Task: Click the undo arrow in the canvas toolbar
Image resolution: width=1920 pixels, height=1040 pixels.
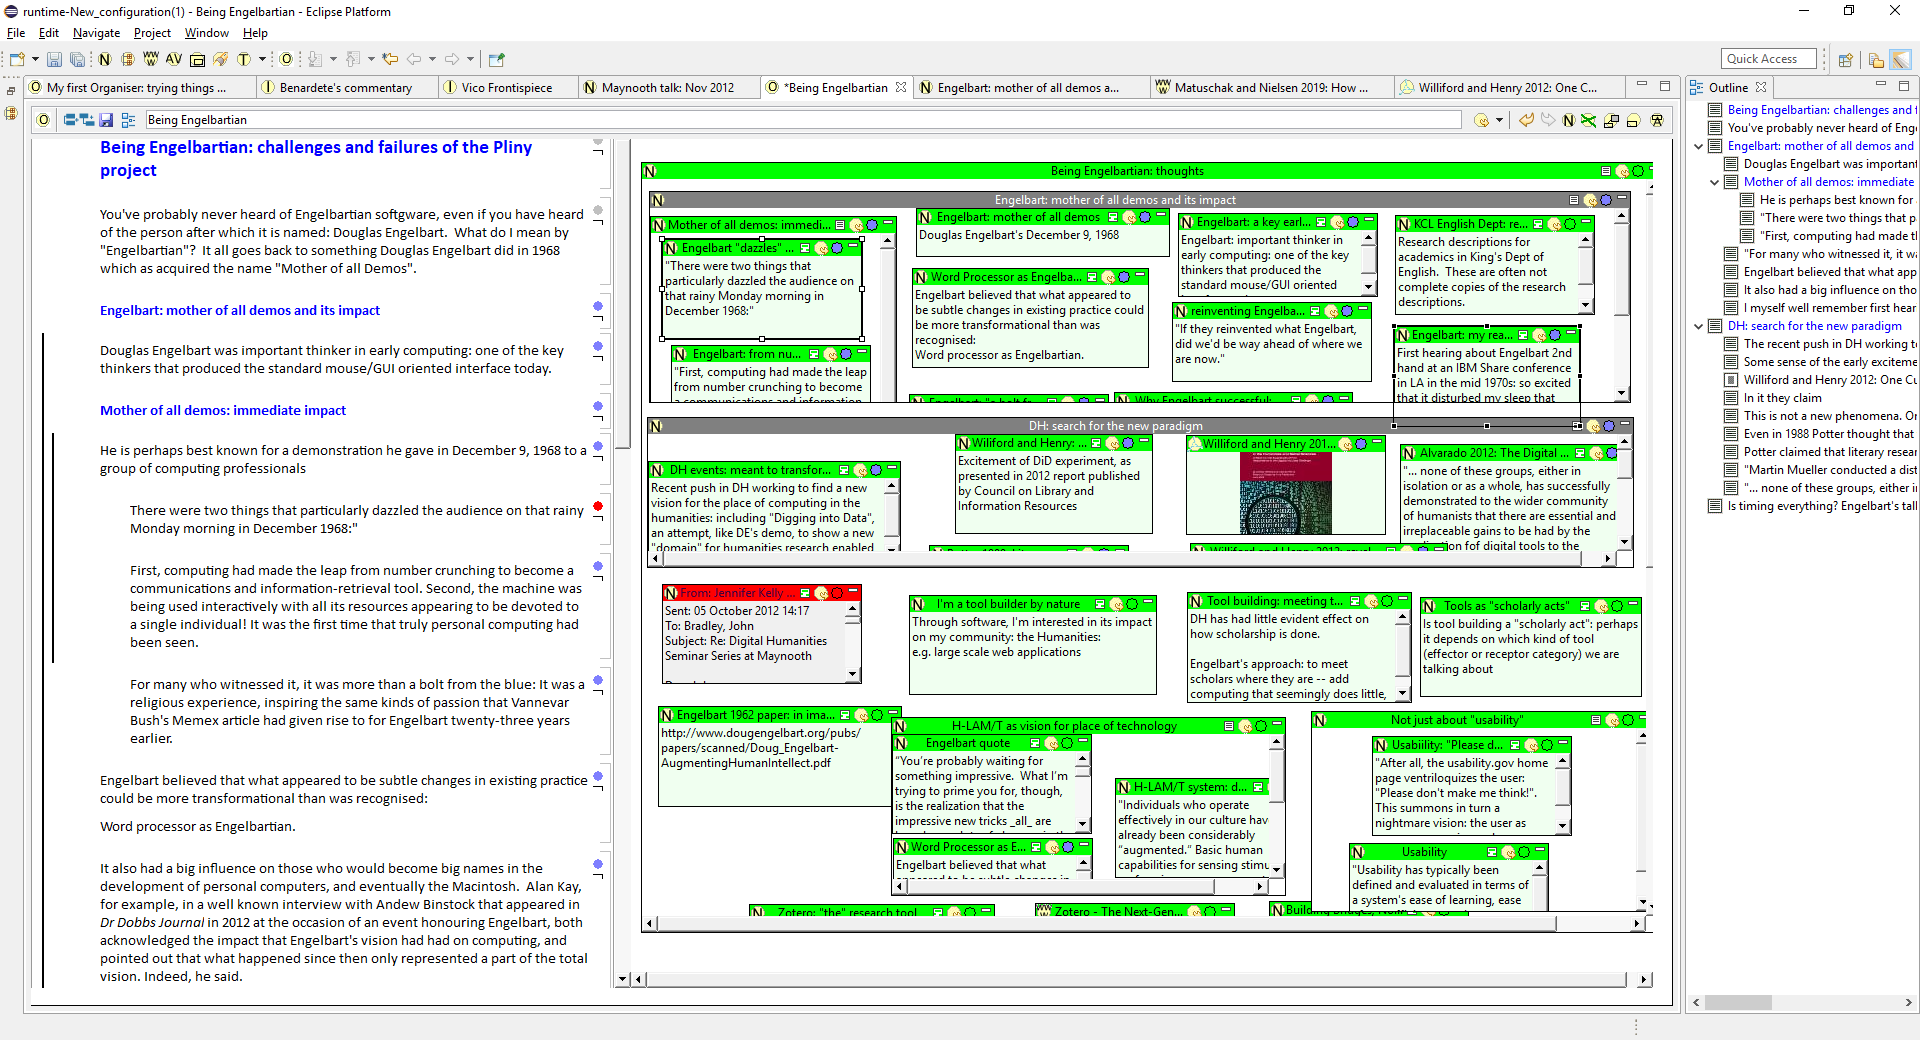Action: (x=1527, y=120)
